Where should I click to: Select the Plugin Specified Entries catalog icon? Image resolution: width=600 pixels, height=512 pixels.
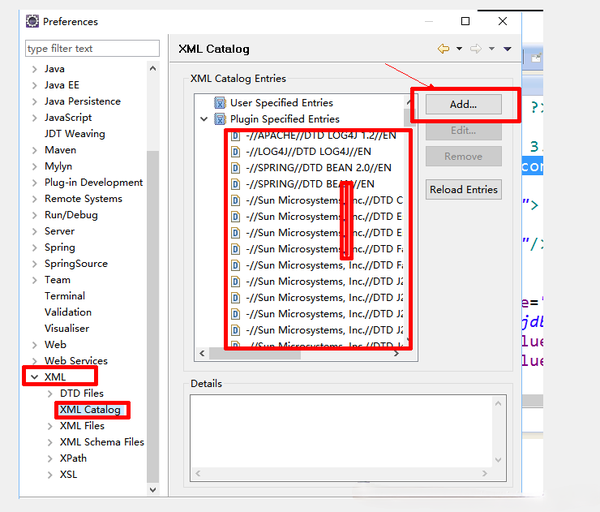220,119
